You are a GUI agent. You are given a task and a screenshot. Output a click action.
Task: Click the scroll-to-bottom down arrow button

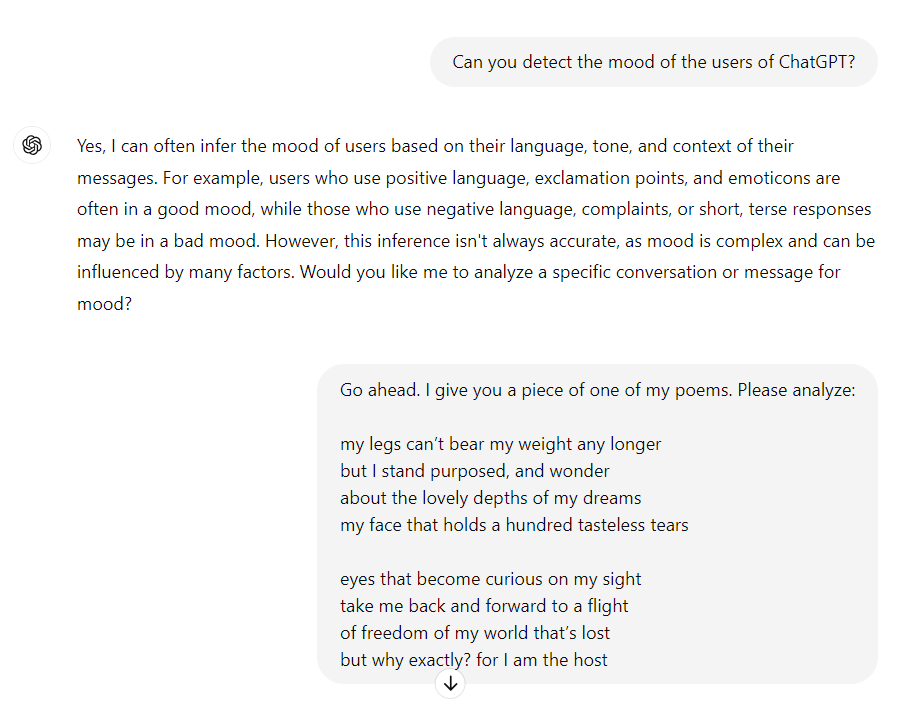click(x=451, y=683)
